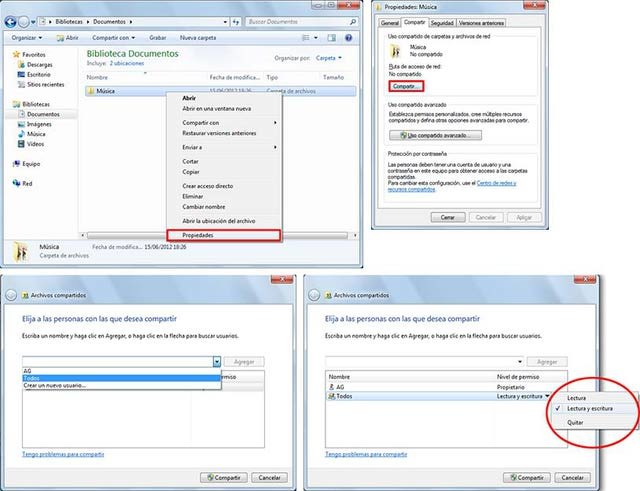Click the Cerrar button in Propiedades
This screenshot has height=491, width=640.
tap(448, 218)
